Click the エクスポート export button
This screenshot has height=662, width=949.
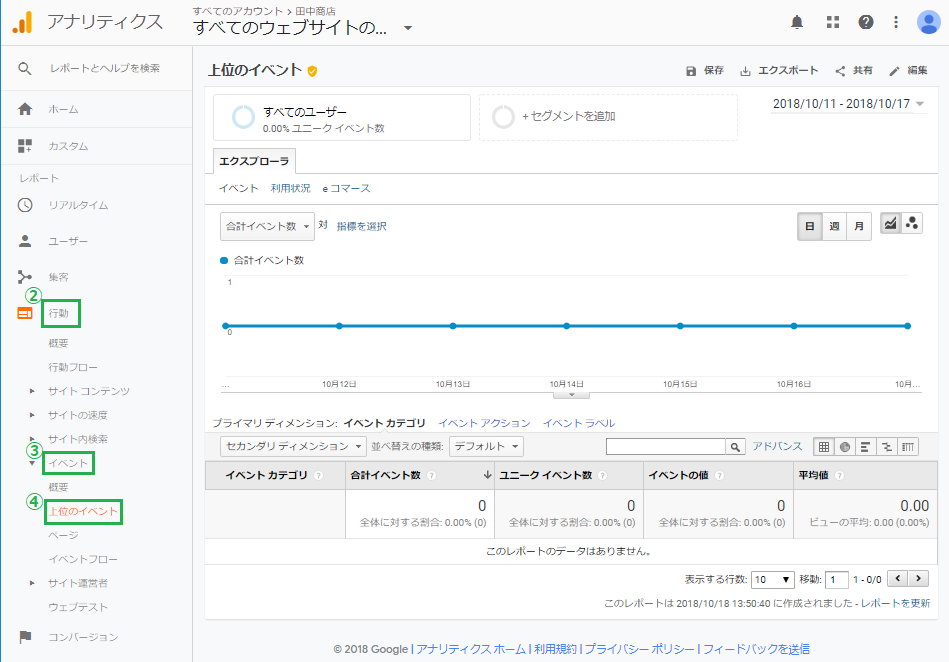(779, 71)
